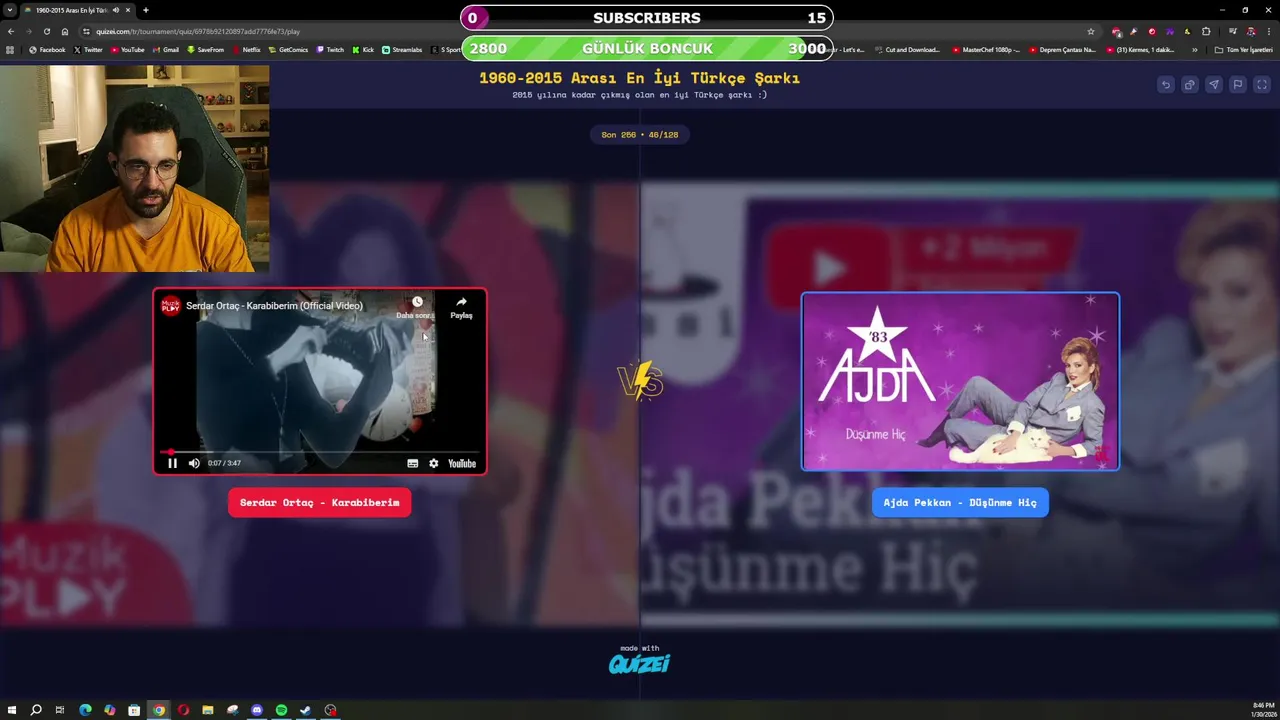Image resolution: width=1280 pixels, height=720 pixels.
Task: Open the Deprem Çantası bookmark
Action: coord(1063,49)
